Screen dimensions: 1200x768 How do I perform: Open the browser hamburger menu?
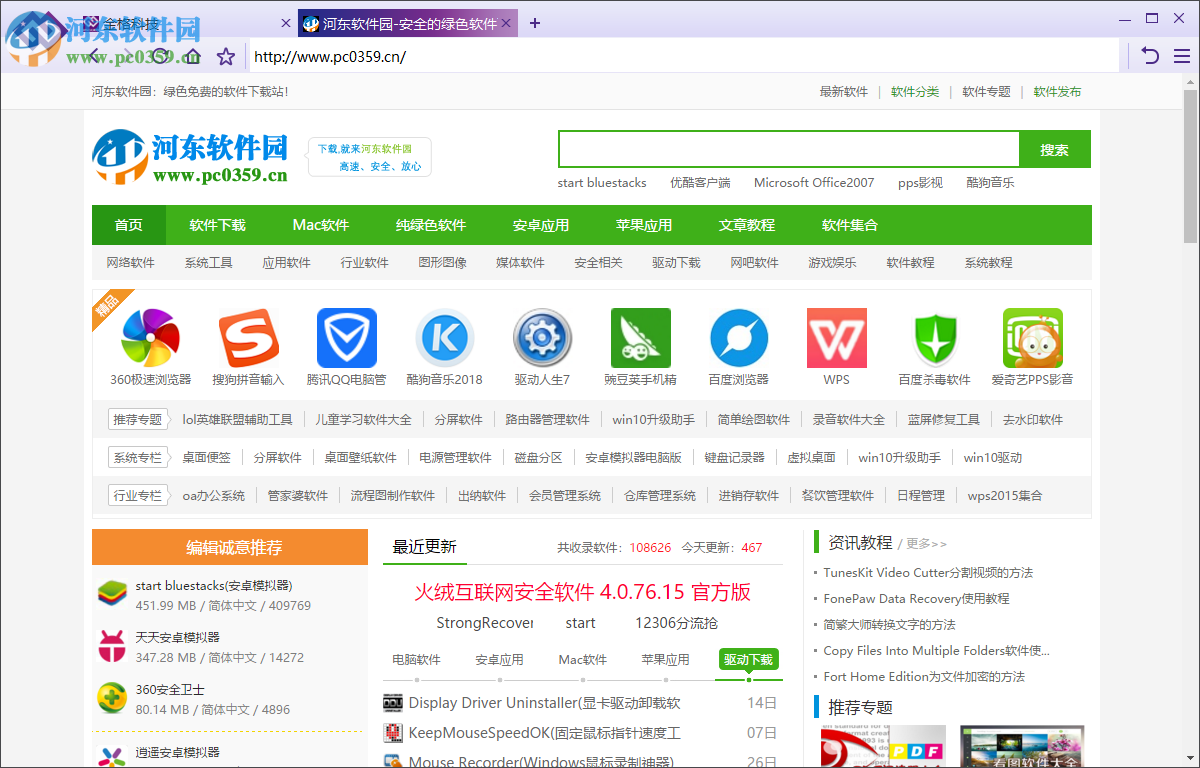(1181, 56)
